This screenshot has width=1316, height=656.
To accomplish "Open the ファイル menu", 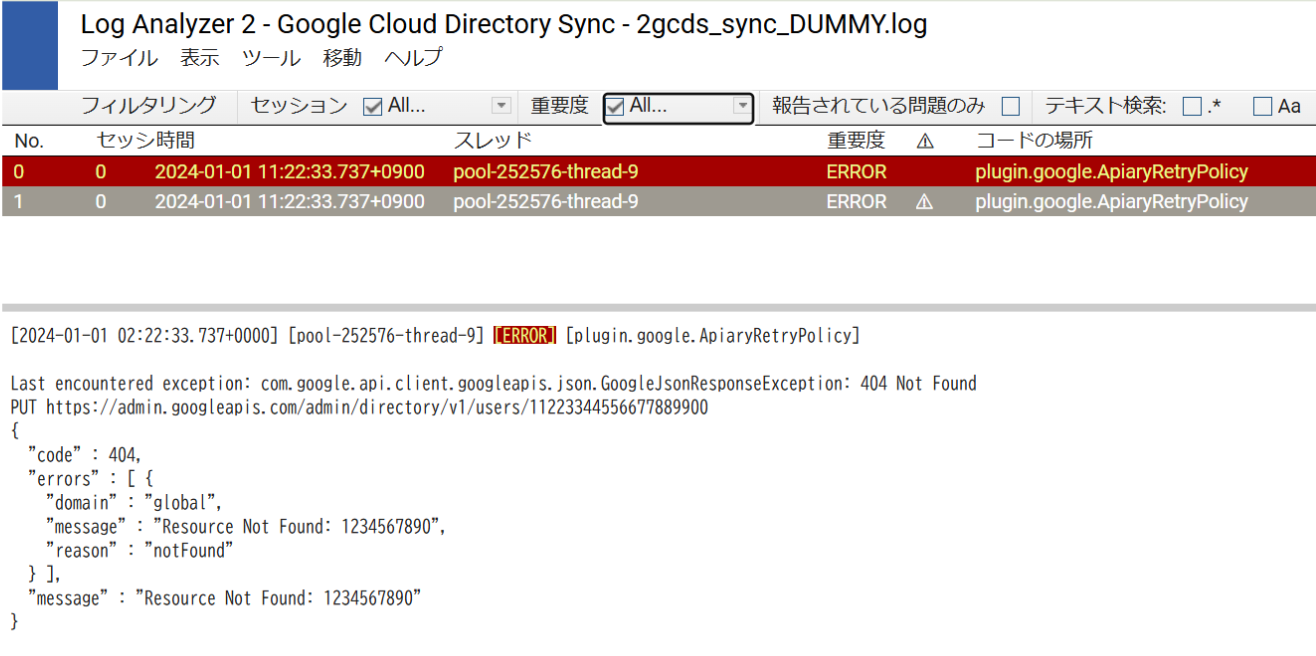I will [x=119, y=58].
